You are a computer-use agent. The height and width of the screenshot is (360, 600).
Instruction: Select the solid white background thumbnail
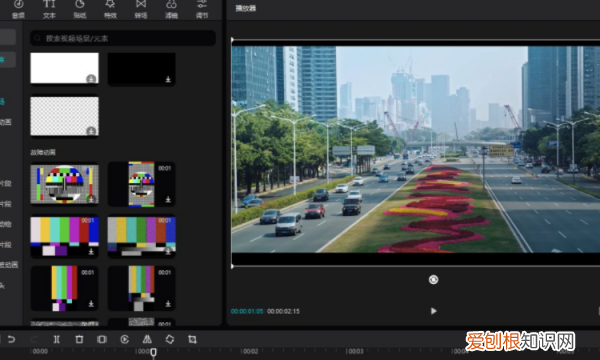coord(64,68)
